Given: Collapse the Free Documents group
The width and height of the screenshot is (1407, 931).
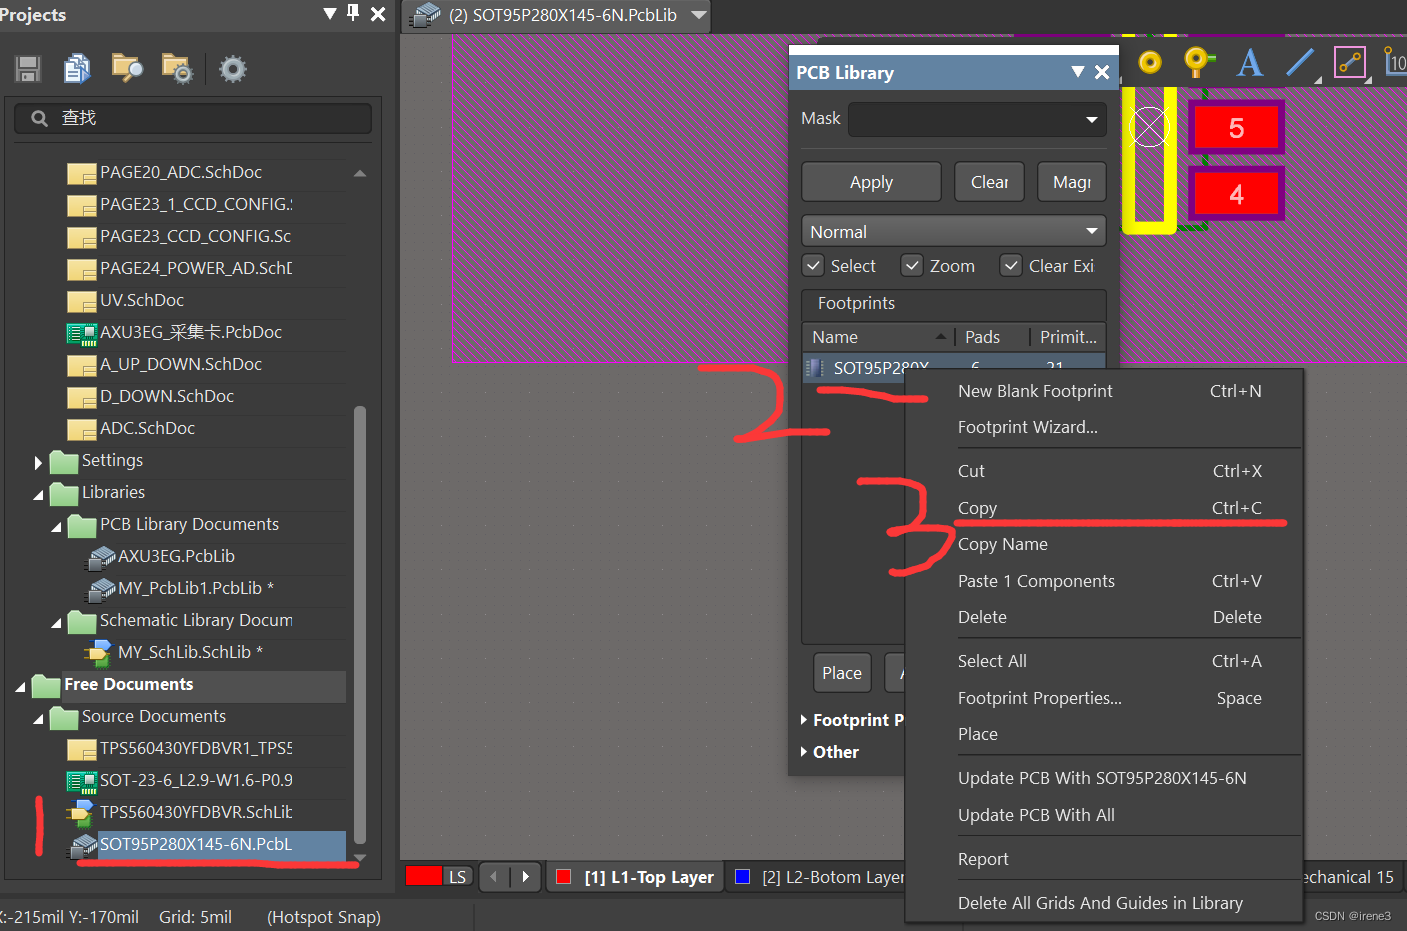Looking at the screenshot, I should (20, 686).
